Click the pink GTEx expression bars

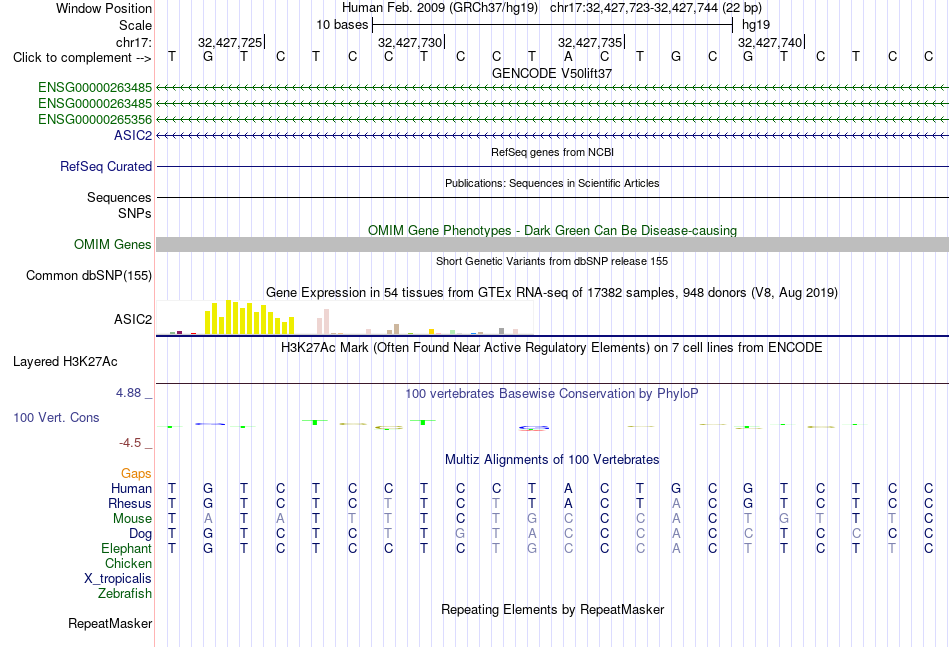pyautogui.click(x=323, y=322)
